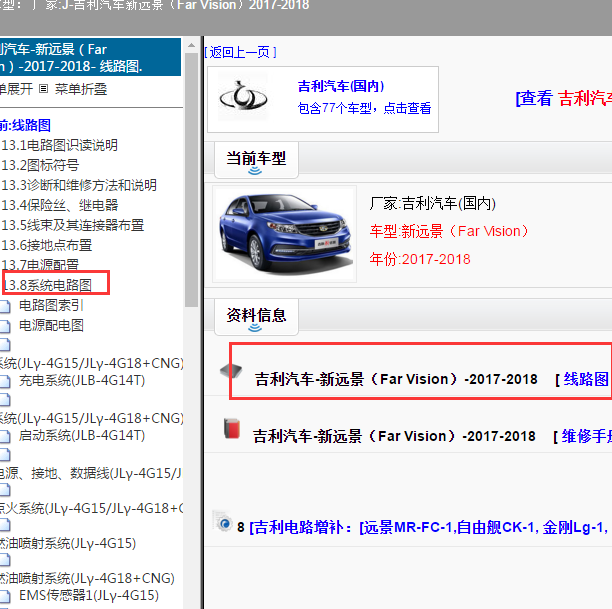Click the left panel scrollbar up arrow
This screenshot has width=612, height=609.
click(191, 46)
